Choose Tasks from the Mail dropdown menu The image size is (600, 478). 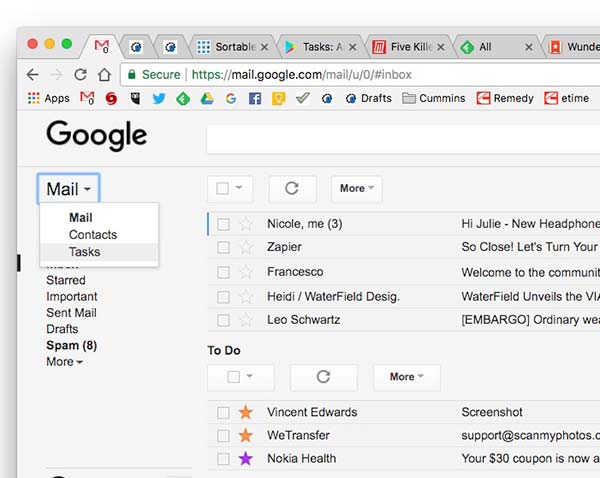point(84,252)
